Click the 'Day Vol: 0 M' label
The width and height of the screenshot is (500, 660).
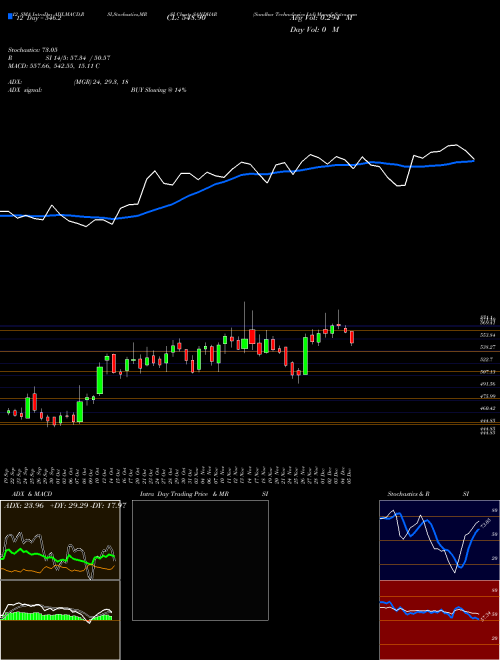coord(314,29)
